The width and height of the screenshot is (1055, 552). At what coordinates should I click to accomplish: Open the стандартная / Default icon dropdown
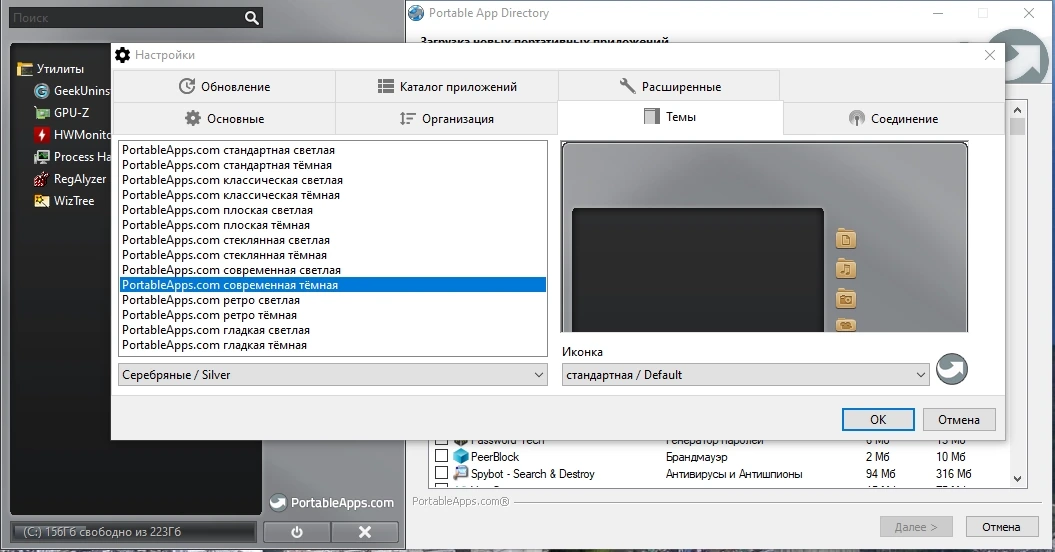coord(745,375)
